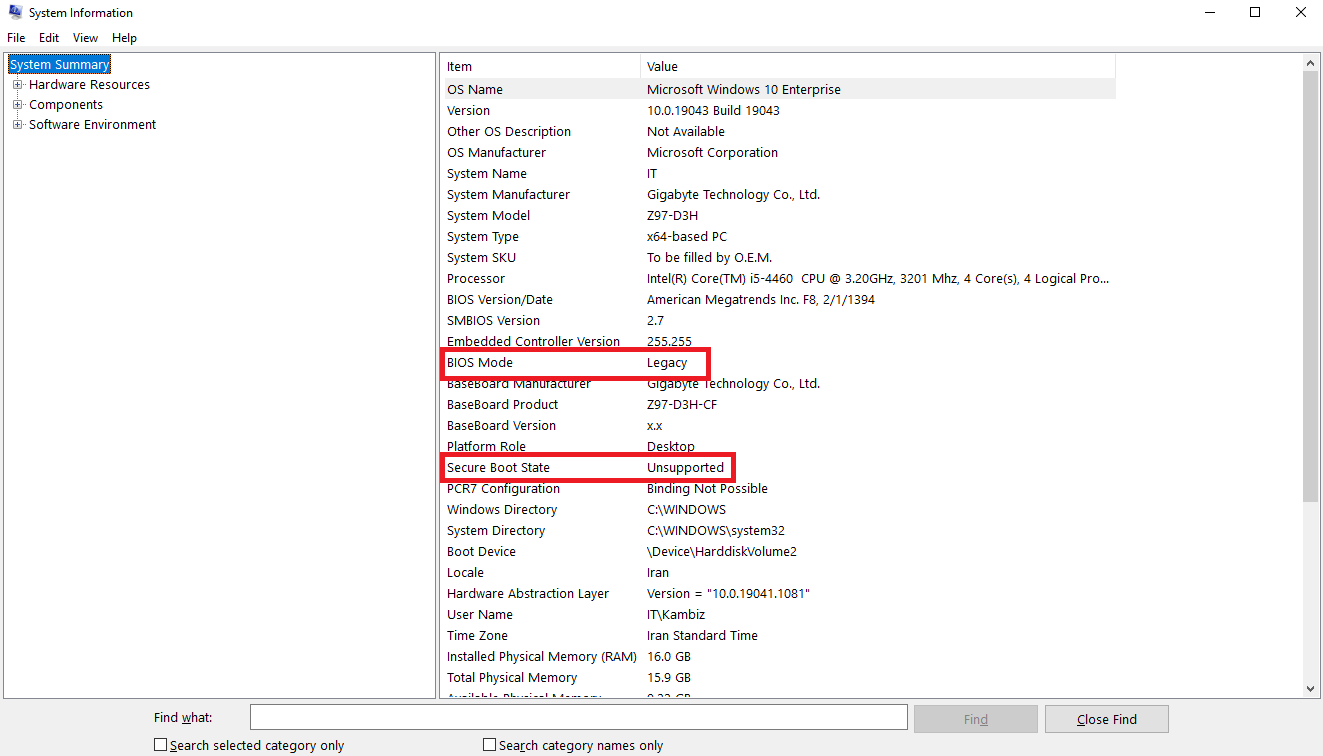Expand the Components node

tap(17, 105)
